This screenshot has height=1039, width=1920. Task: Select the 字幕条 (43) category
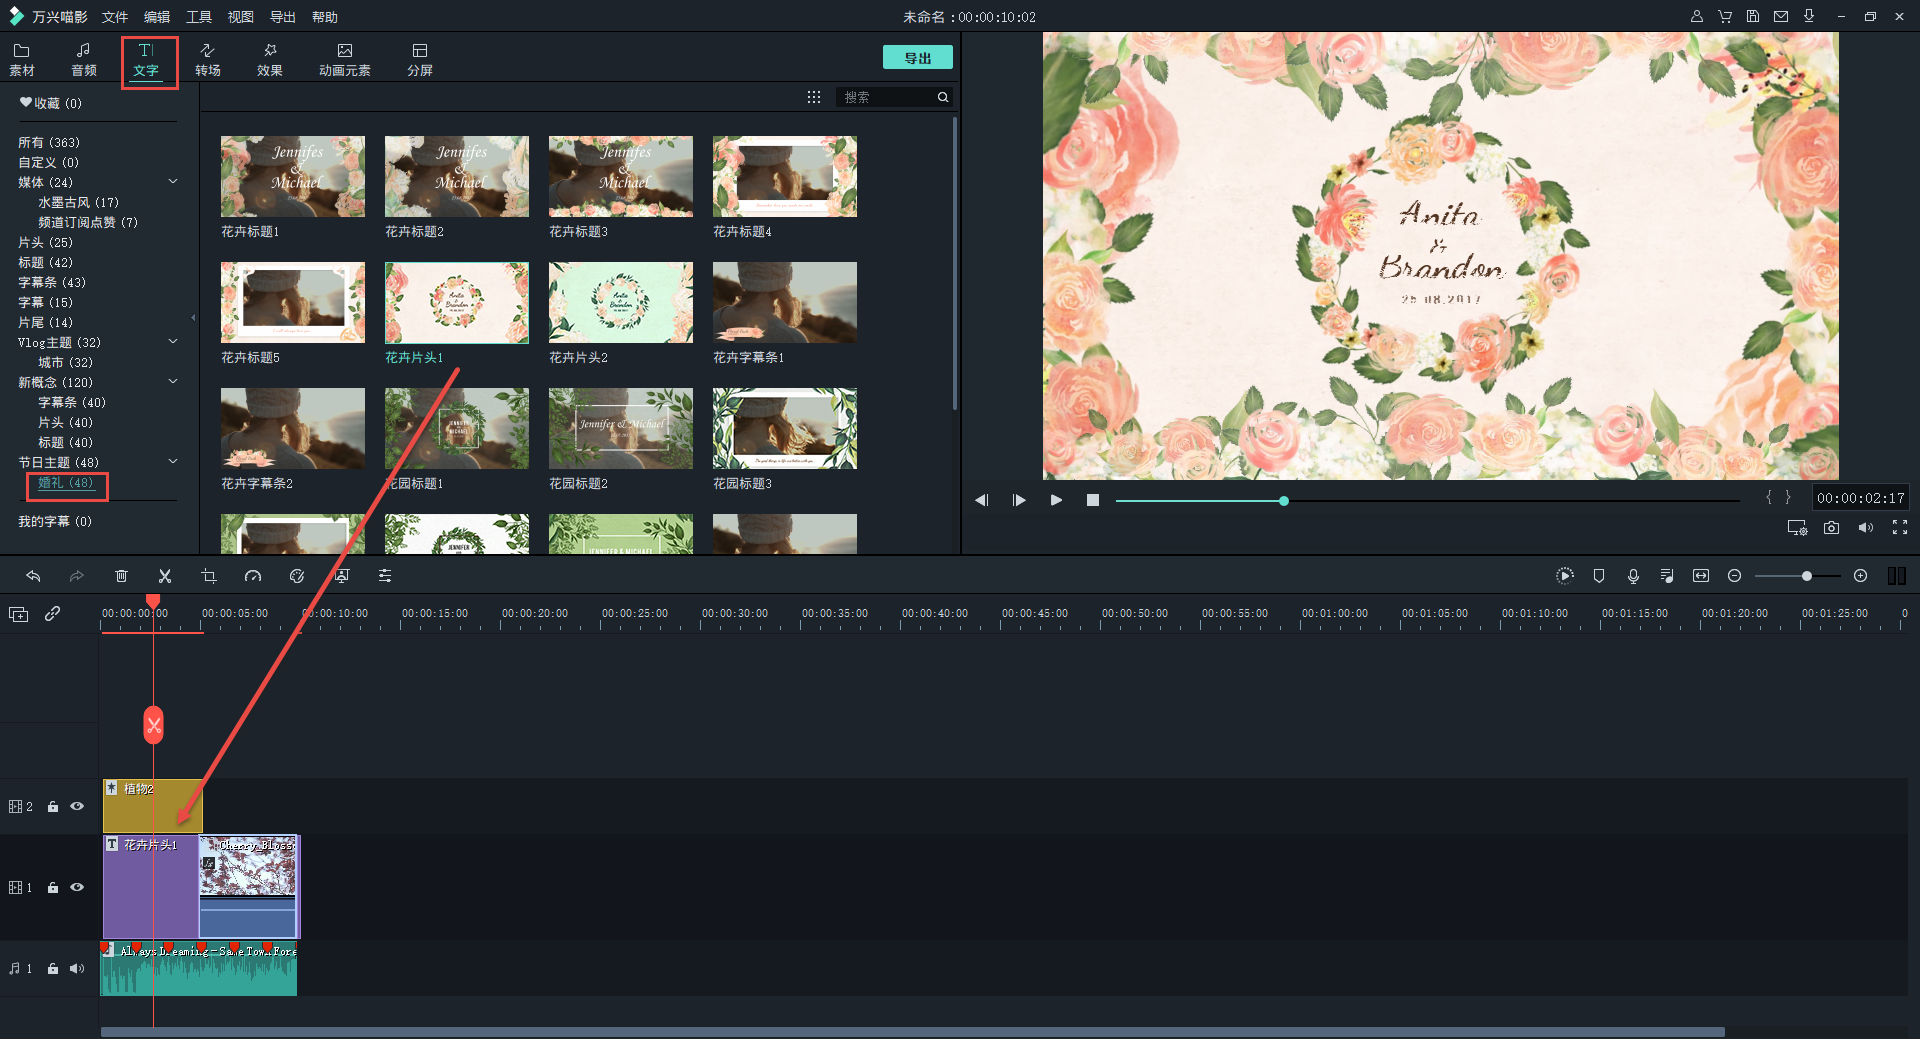point(52,282)
